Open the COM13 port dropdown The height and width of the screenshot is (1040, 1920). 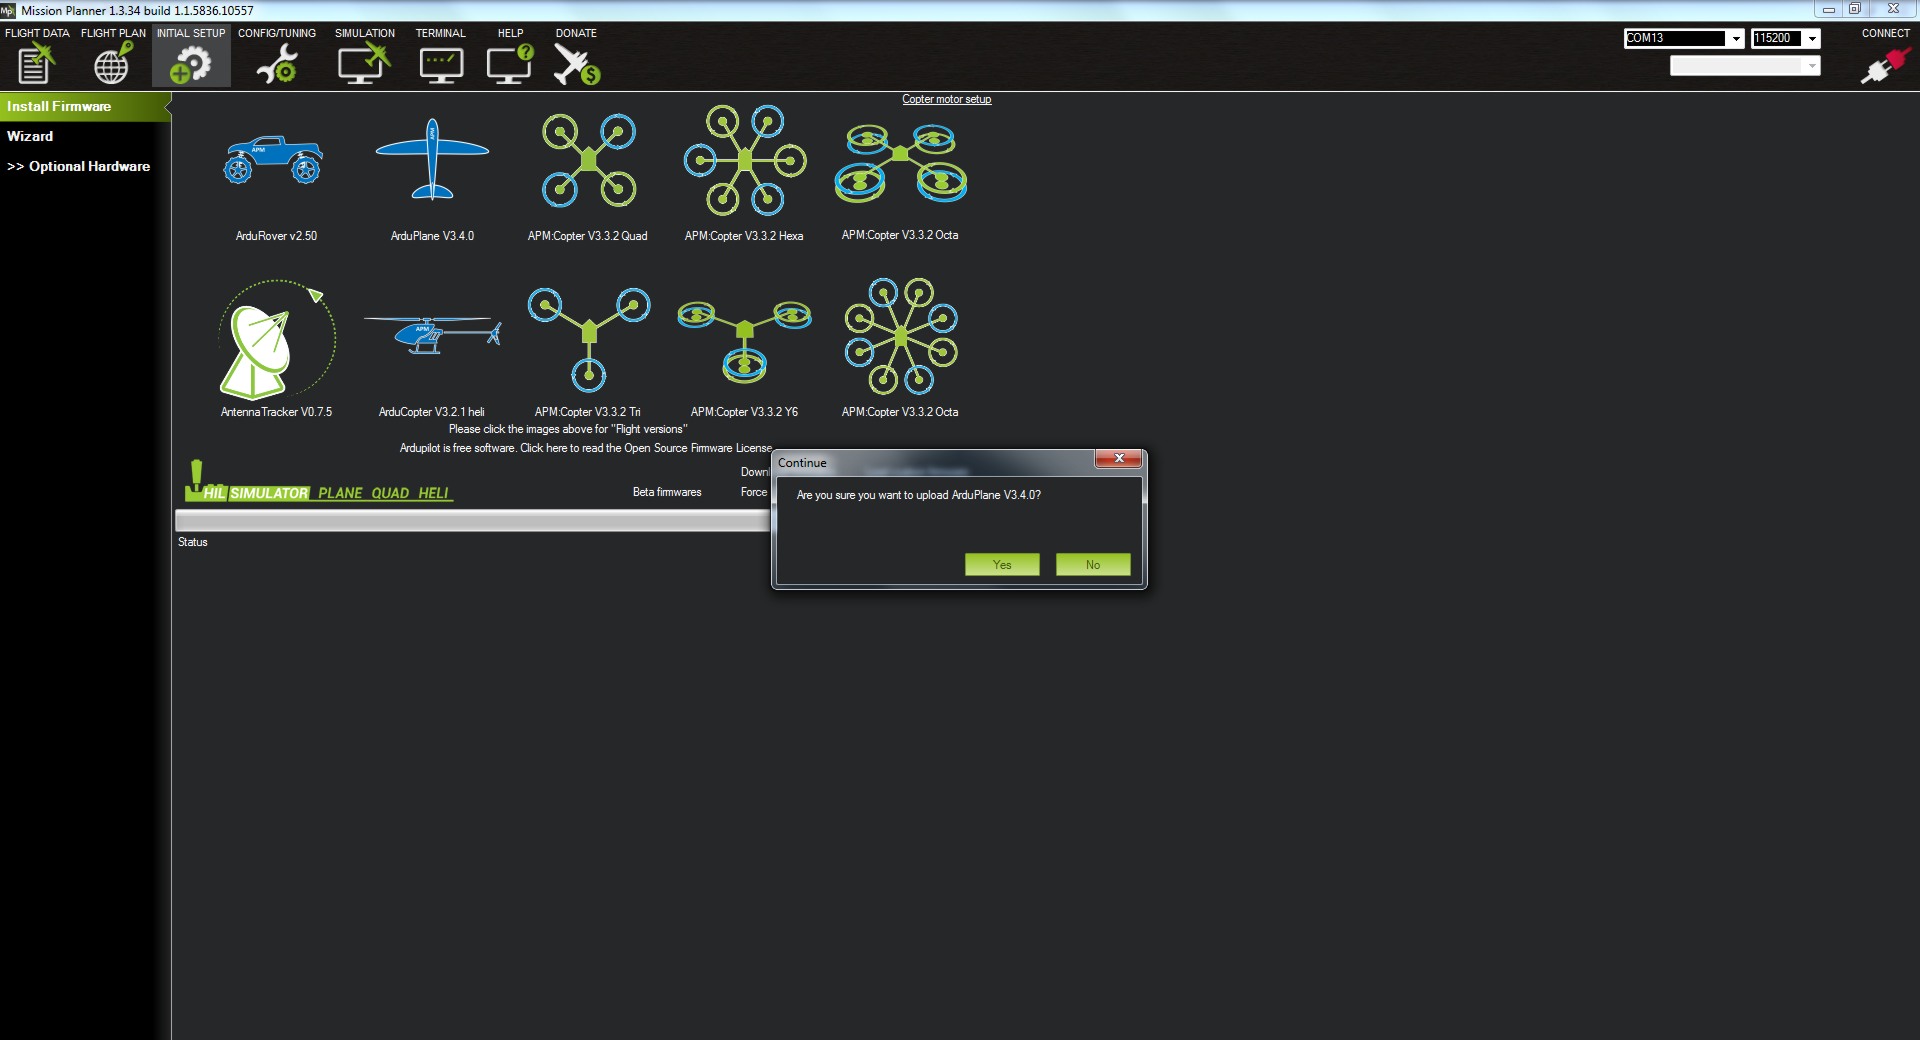[x=1735, y=39]
